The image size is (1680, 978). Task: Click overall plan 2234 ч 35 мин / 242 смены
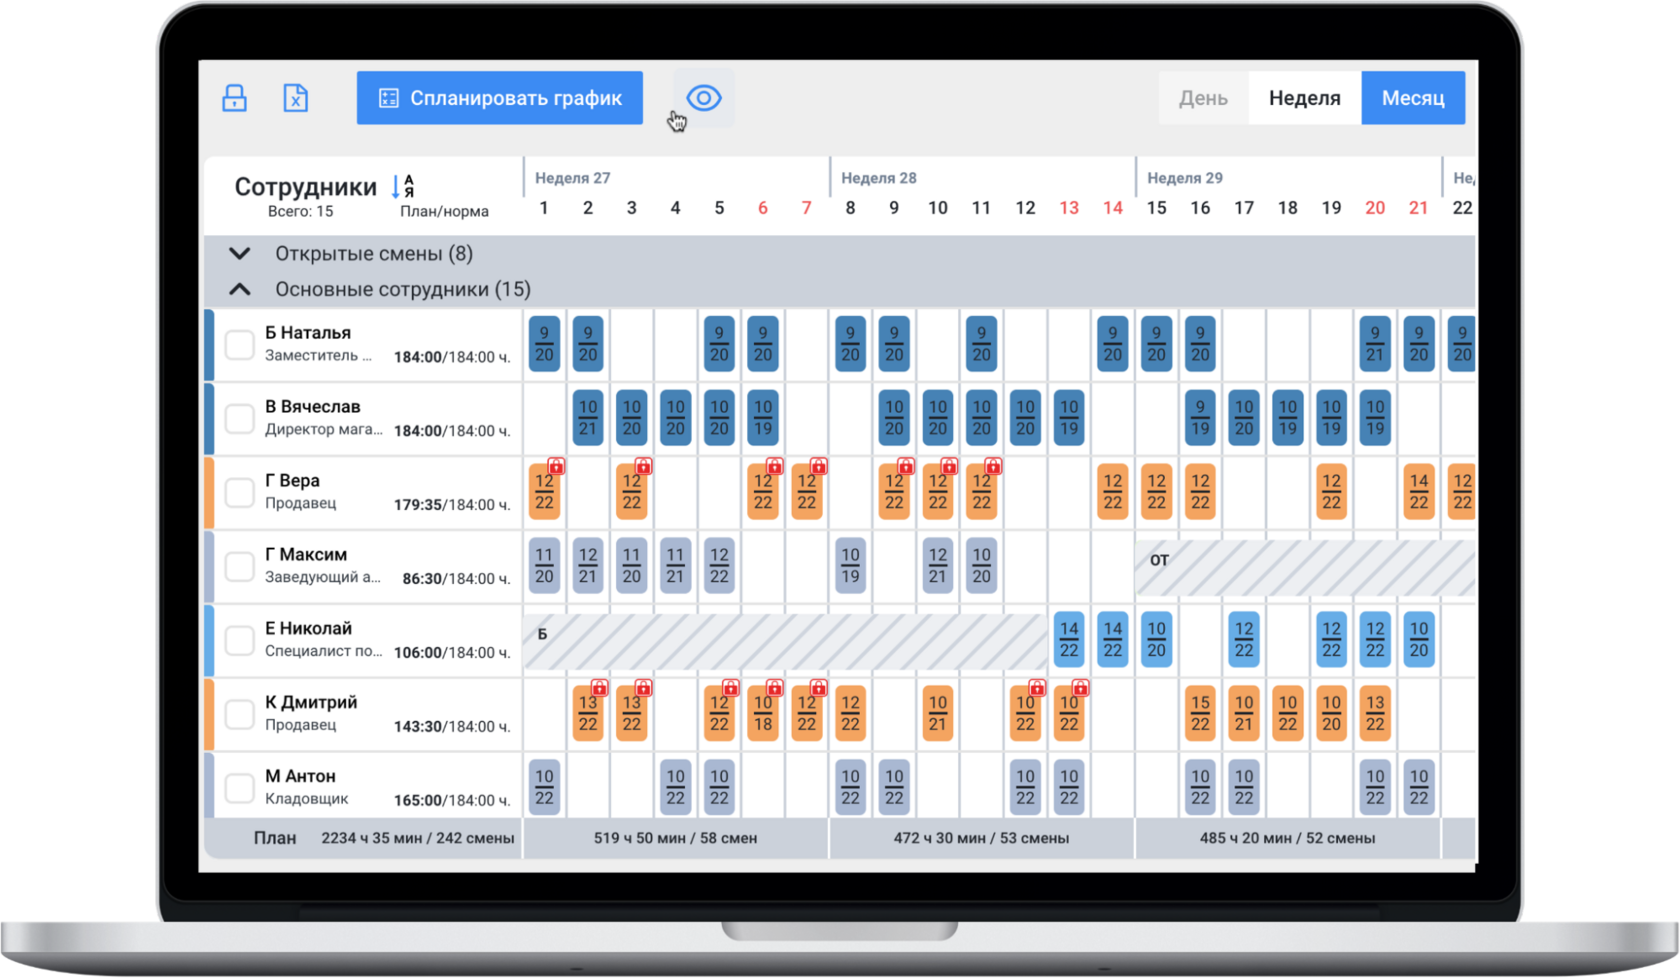coord(417,838)
